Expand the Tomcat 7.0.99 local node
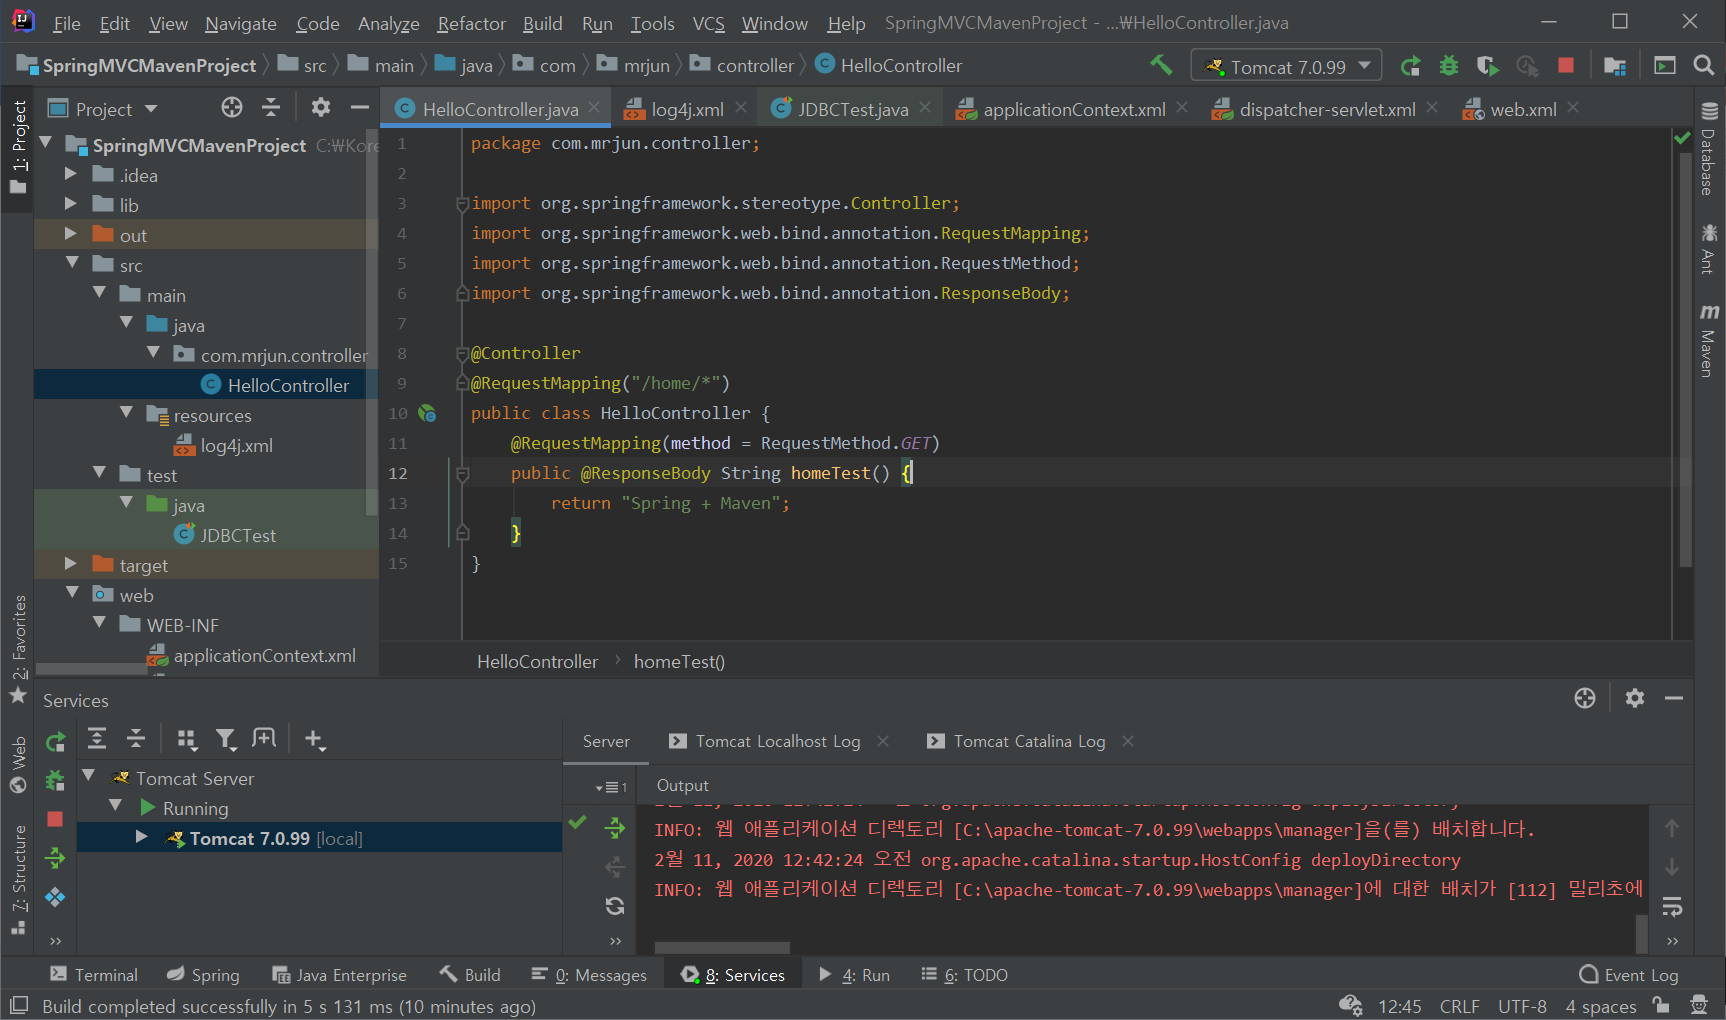1726x1020 pixels. (x=142, y=837)
